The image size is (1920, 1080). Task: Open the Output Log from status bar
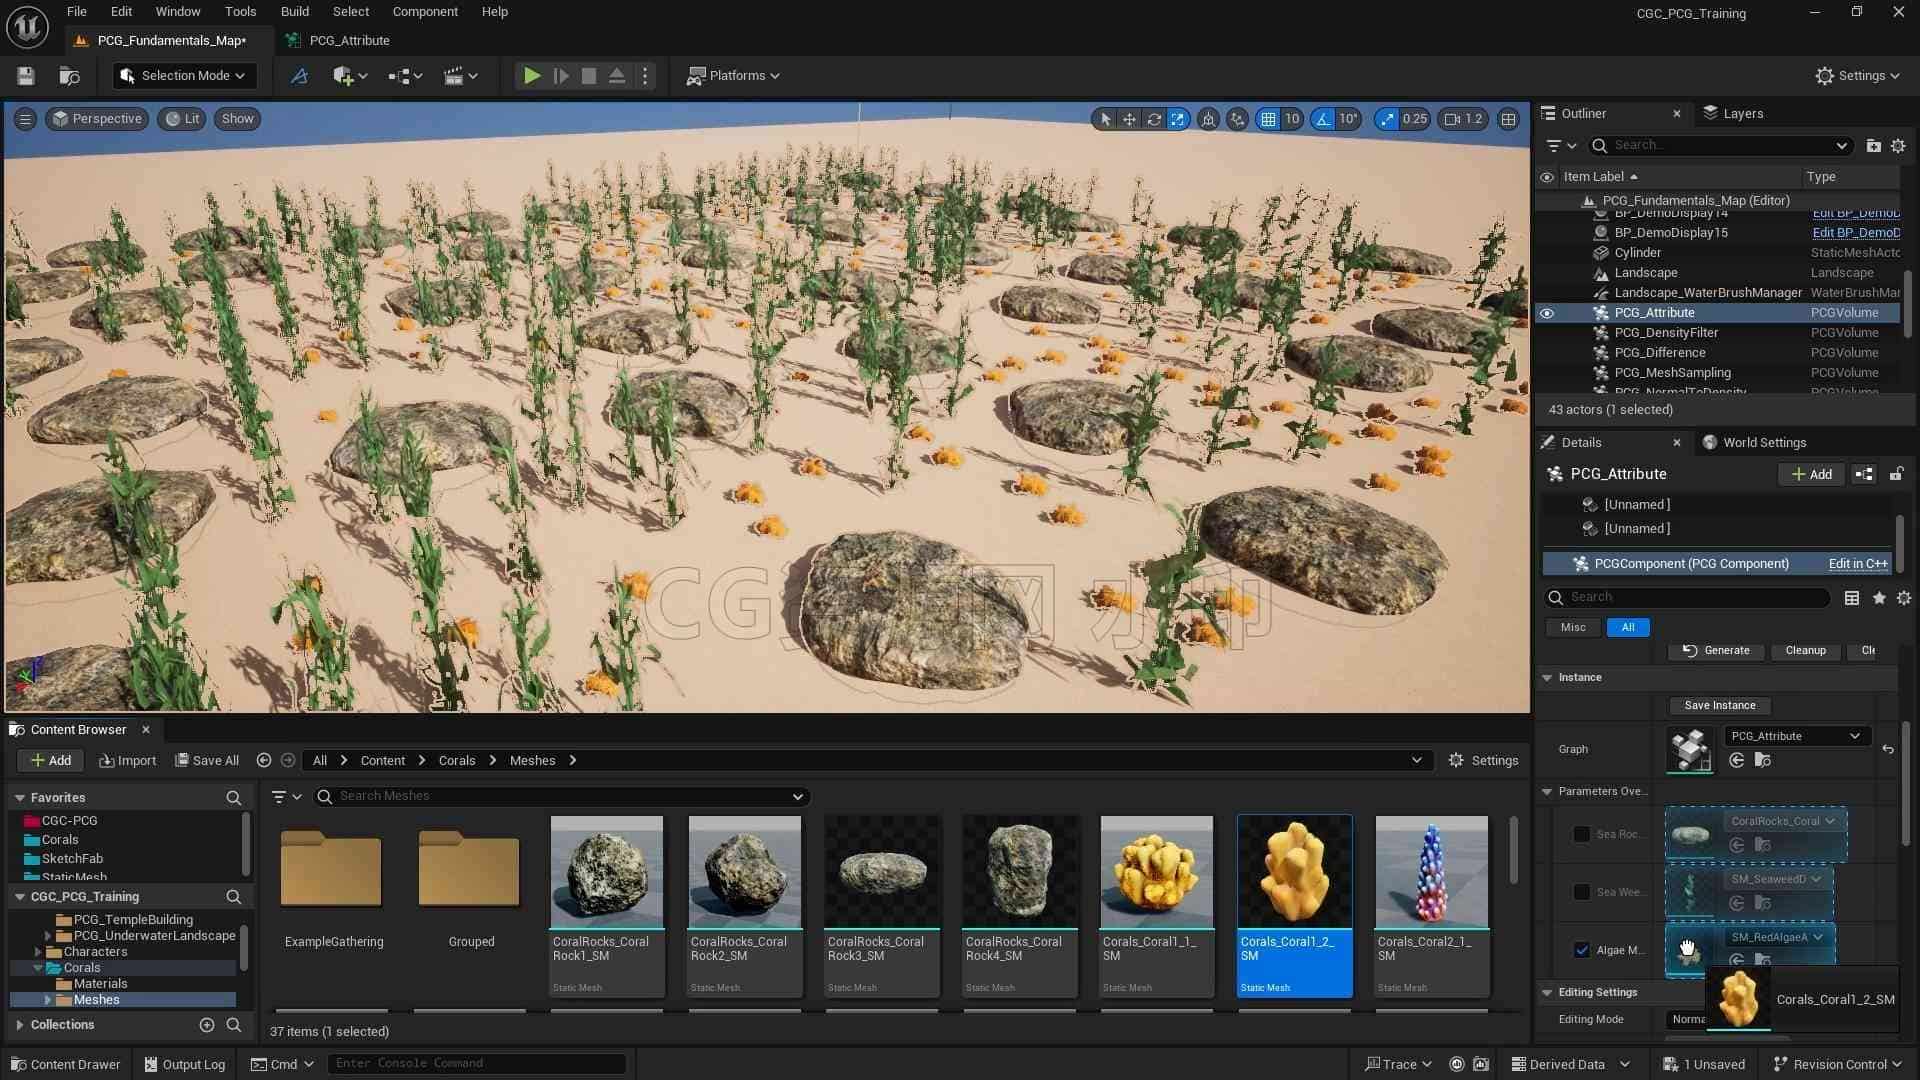click(184, 1065)
